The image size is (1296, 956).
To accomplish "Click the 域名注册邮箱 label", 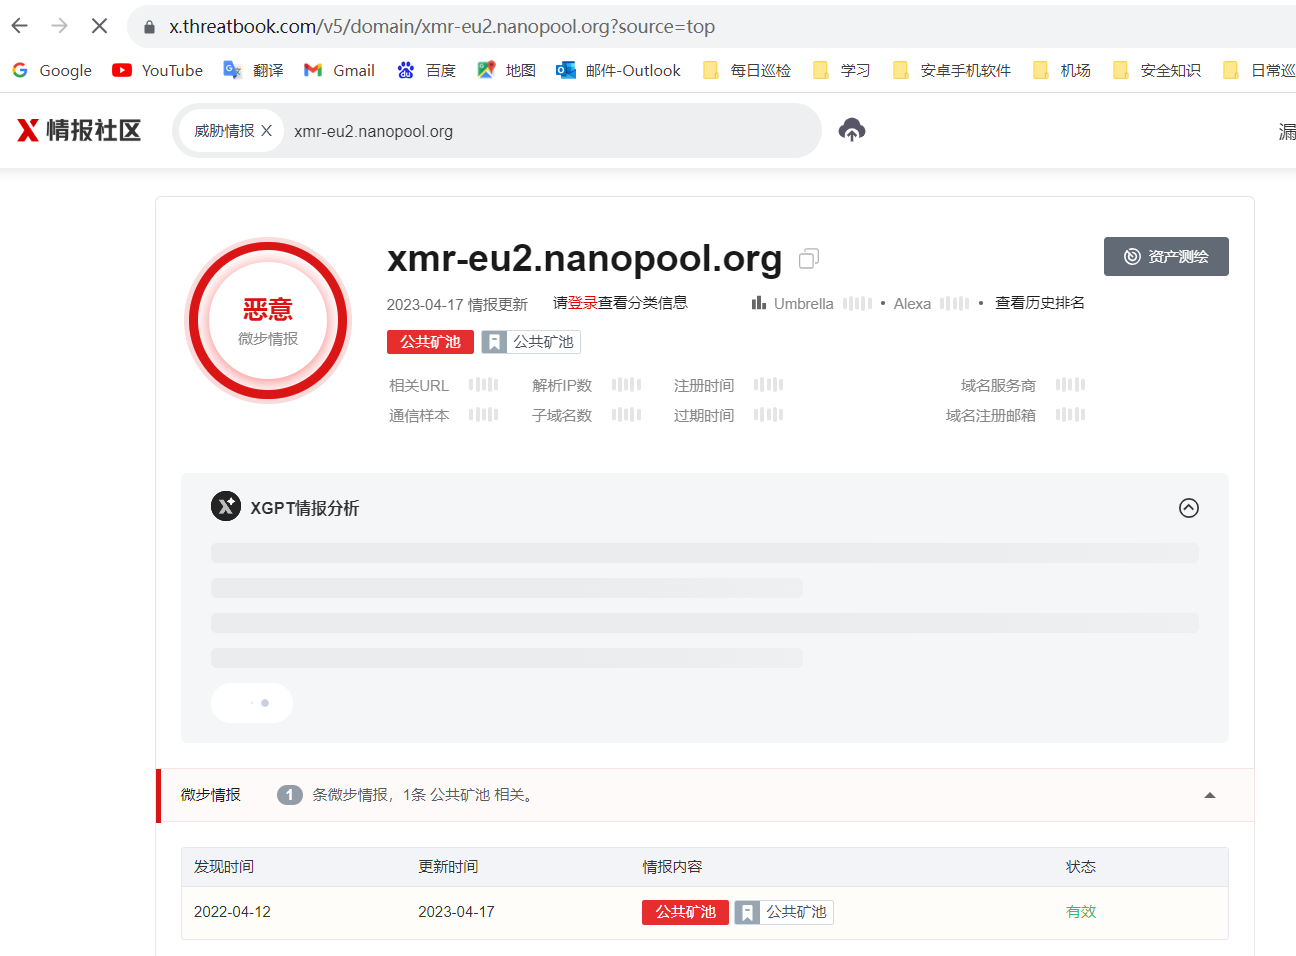I will click(x=991, y=415).
